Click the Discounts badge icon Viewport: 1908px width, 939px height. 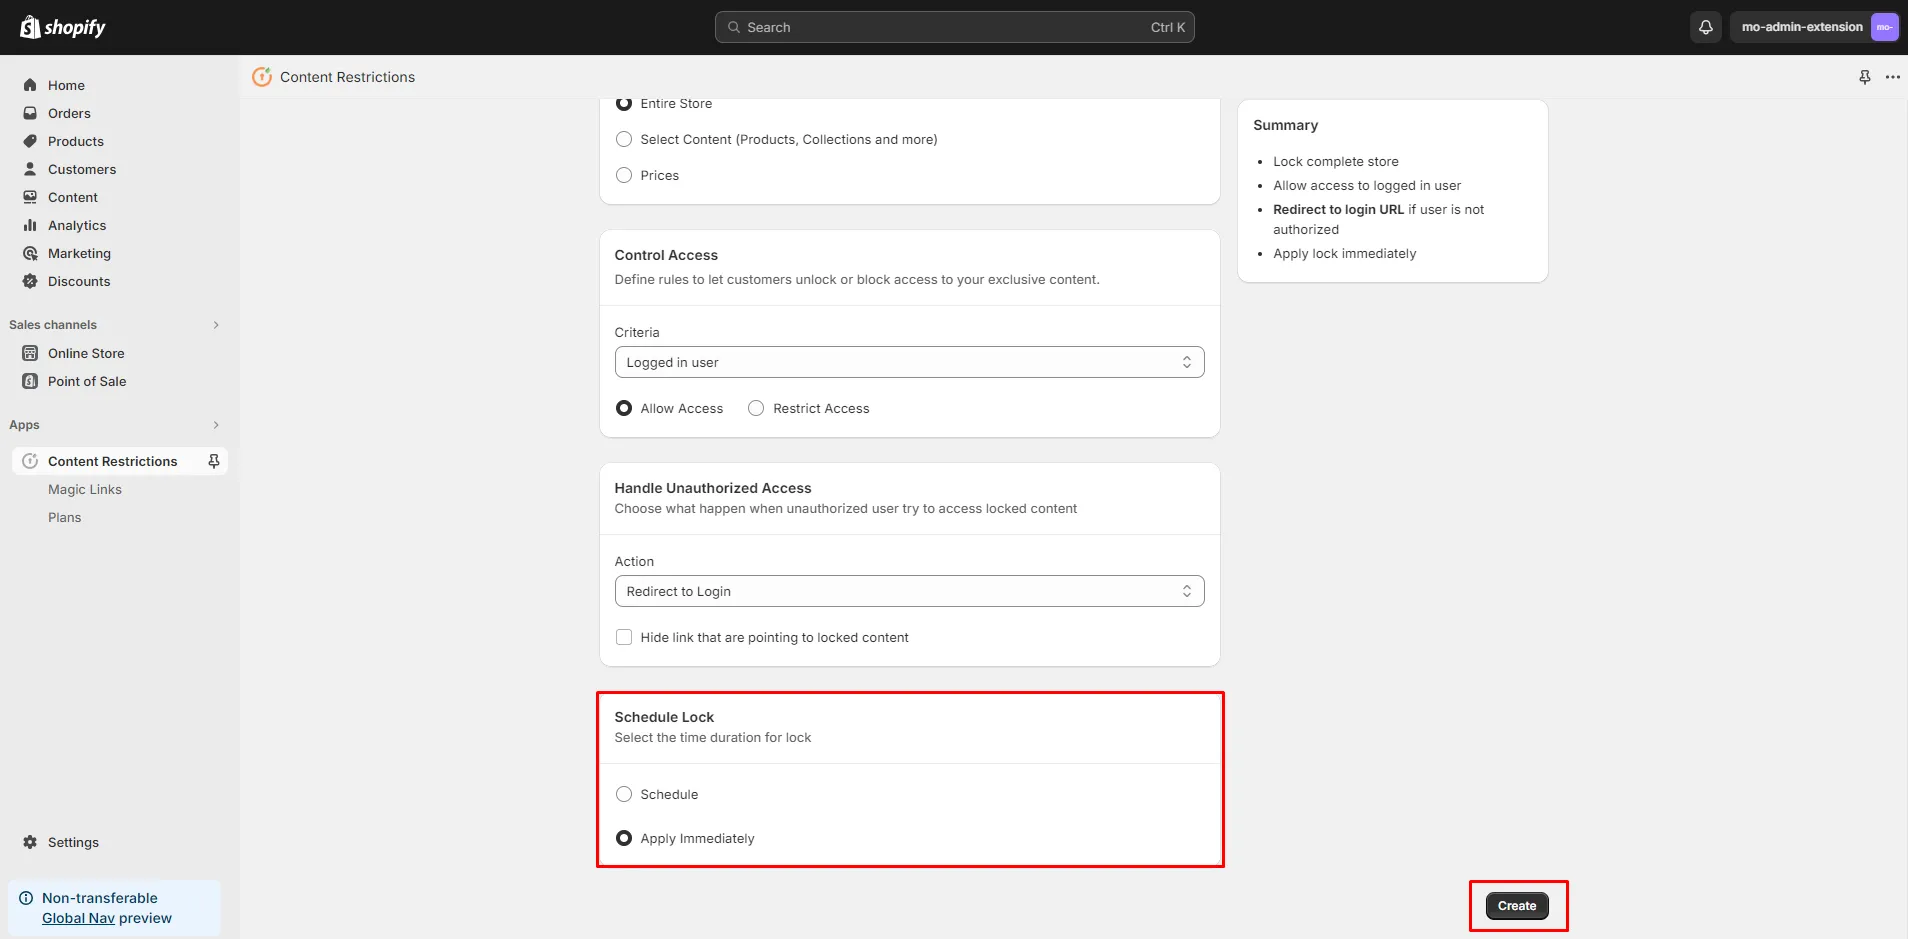(30, 281)
